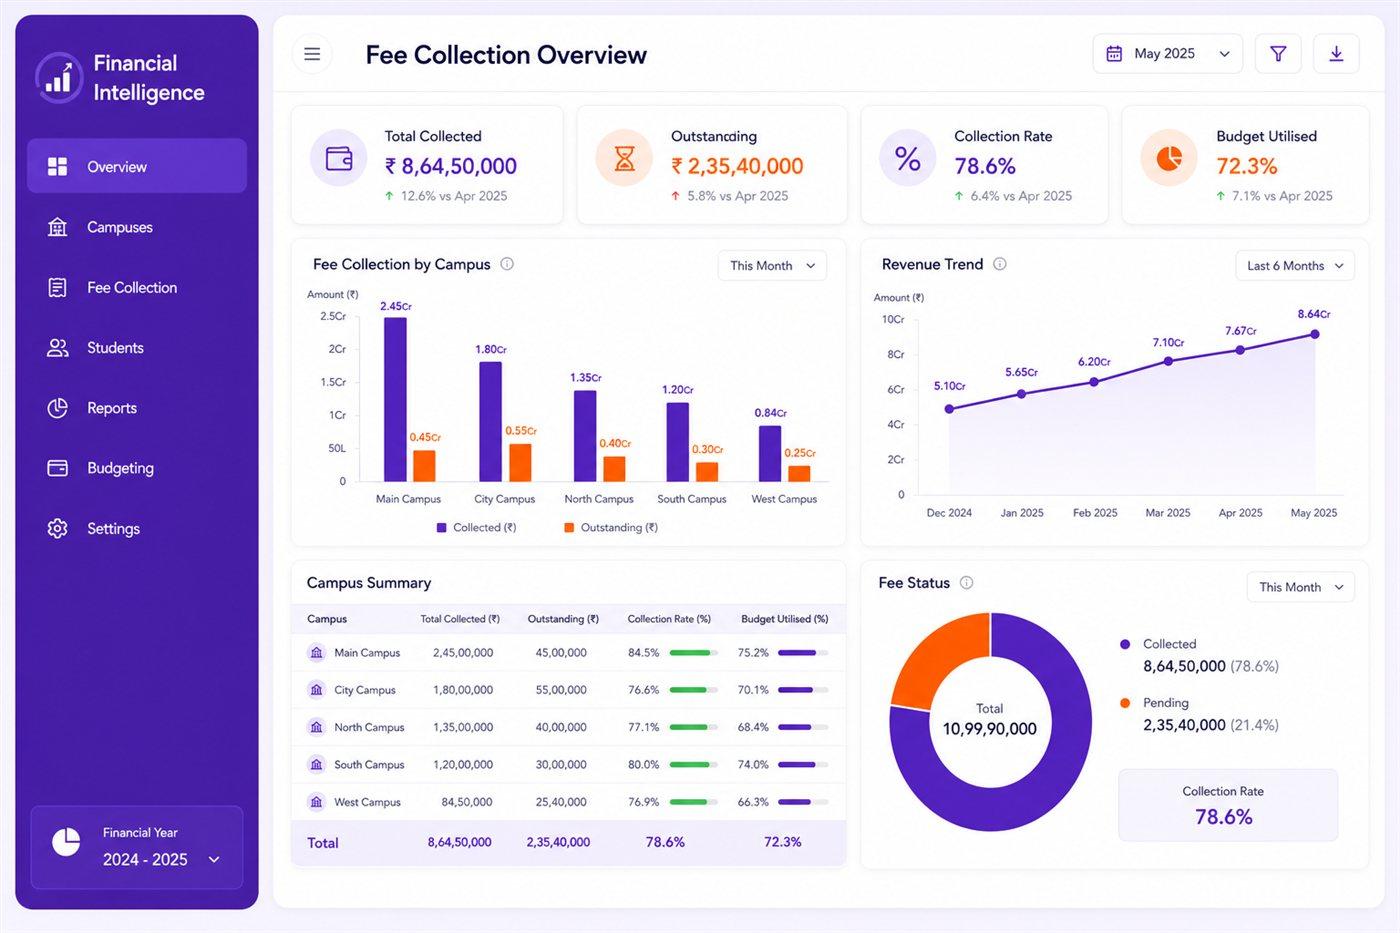Open the Students section
The height and width of the screenshot is (933, 1400).
point(137,348)
